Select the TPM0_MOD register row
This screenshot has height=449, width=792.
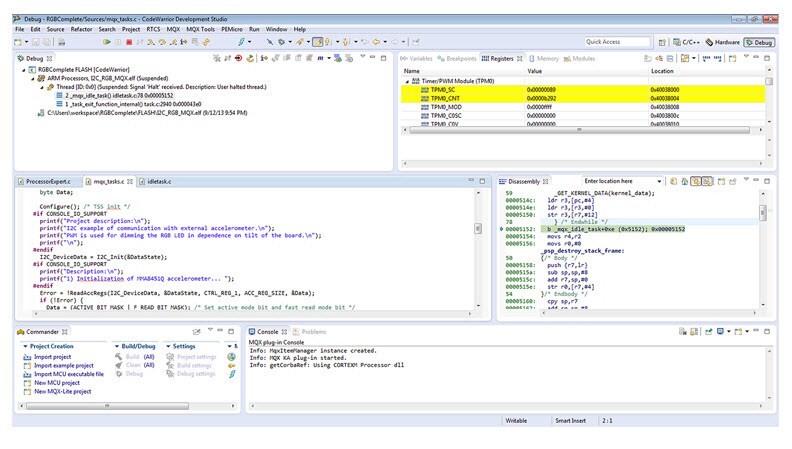click(448, 106)
